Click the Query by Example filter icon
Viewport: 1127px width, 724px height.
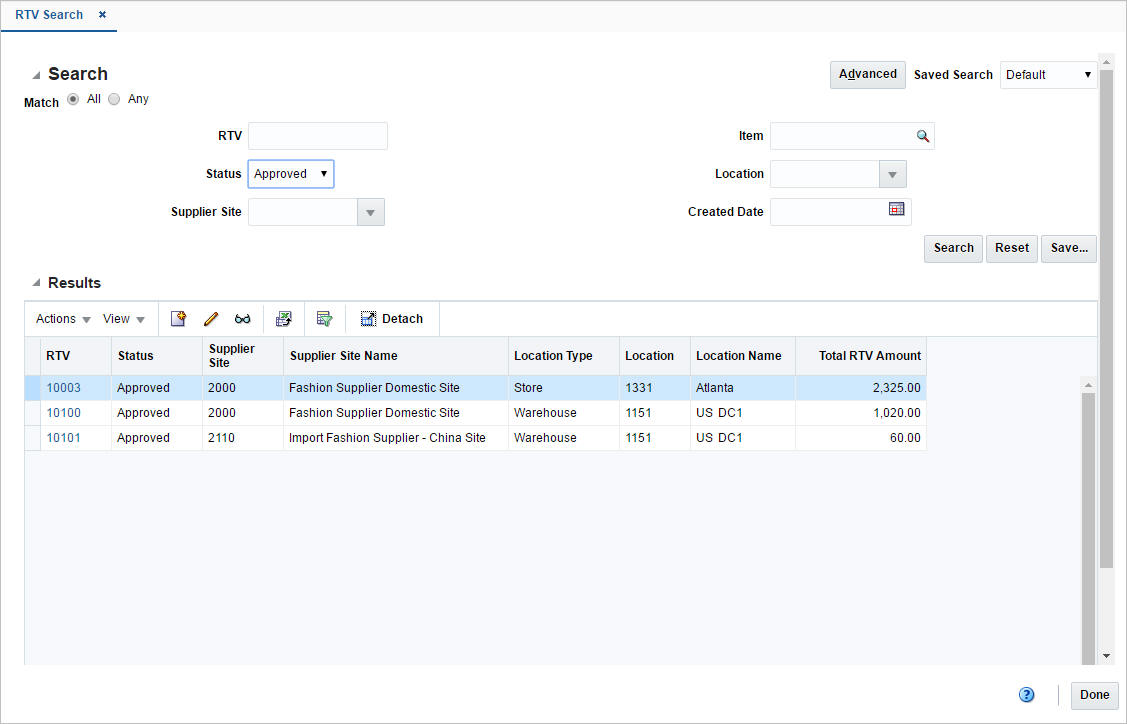[324, 319]
